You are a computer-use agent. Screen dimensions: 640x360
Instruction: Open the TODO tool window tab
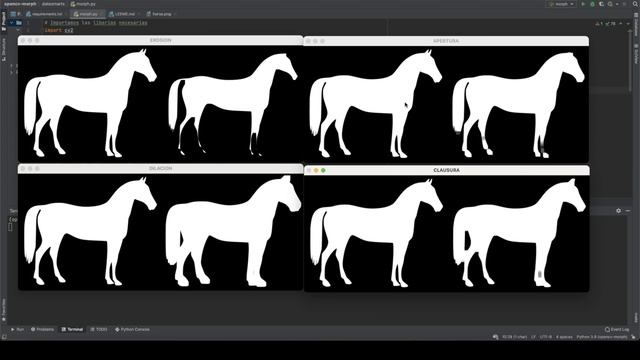[99, 329]
